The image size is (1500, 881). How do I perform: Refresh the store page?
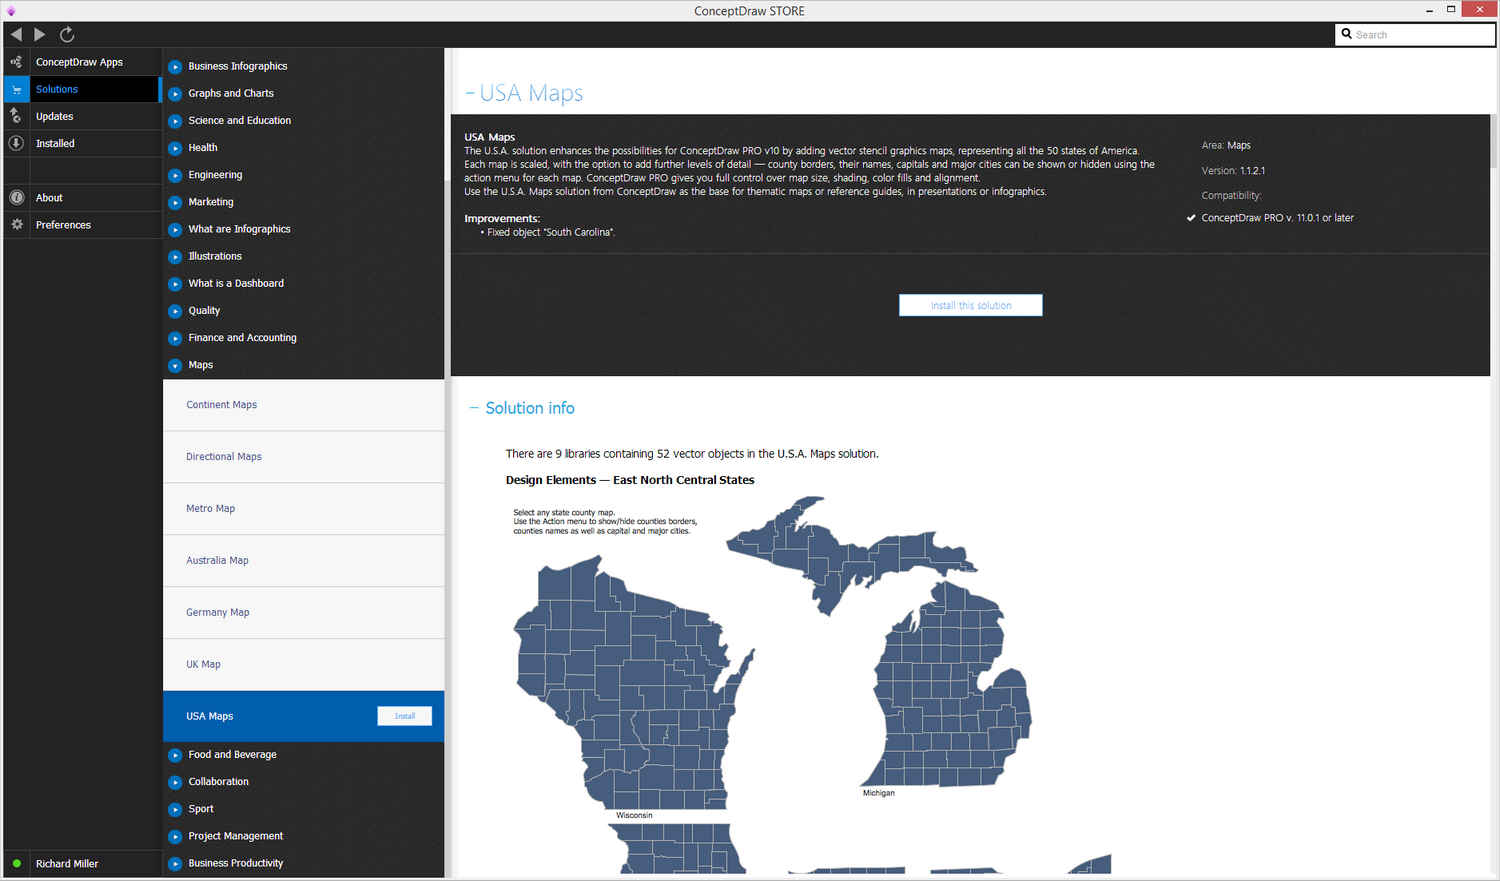pyautogui.click(x=67, y=34)
